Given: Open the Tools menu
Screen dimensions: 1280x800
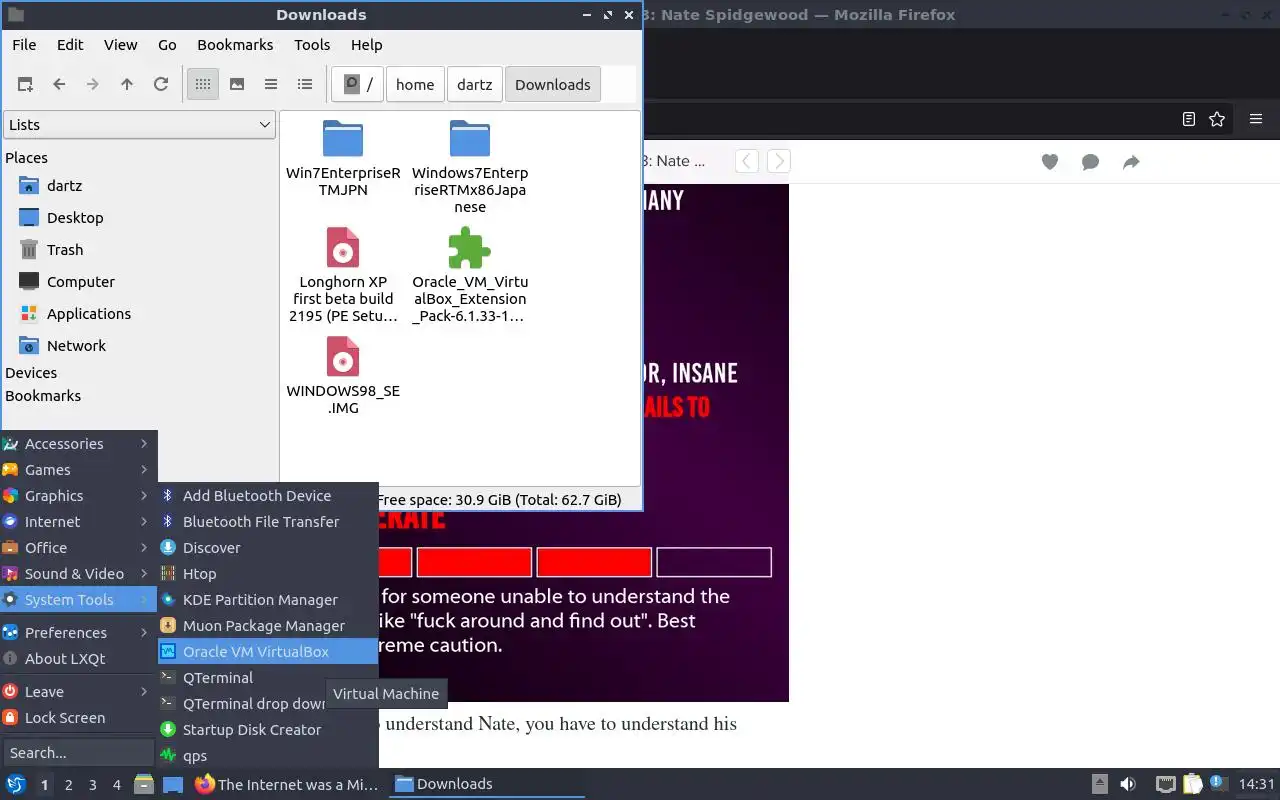Looking at the screenshot, I should (312, 45).
